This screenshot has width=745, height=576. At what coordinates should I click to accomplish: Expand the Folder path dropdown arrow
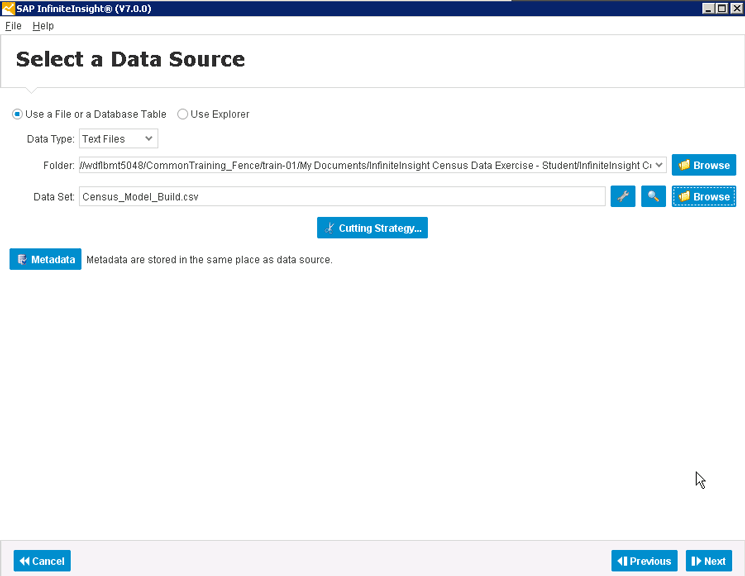(659, 165)
